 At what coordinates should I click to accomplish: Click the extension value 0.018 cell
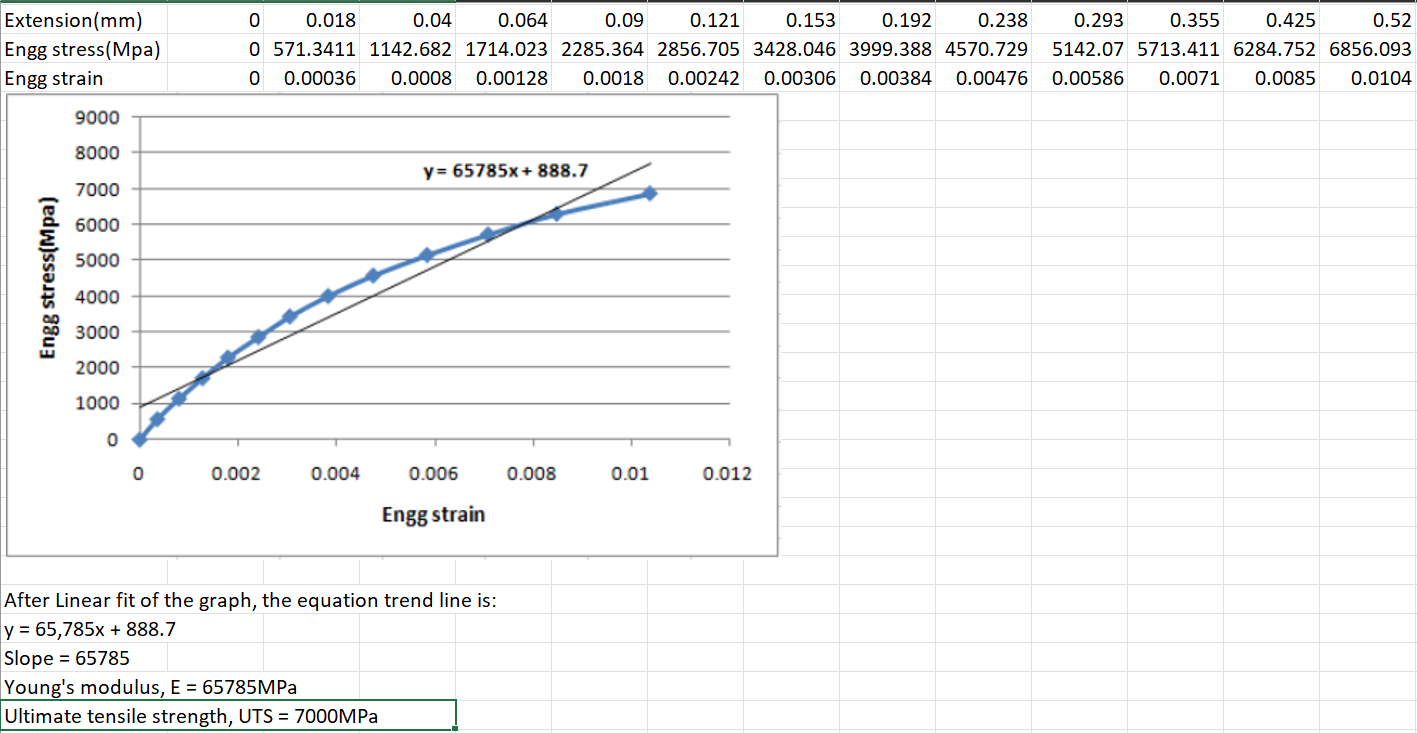(313, 21)
